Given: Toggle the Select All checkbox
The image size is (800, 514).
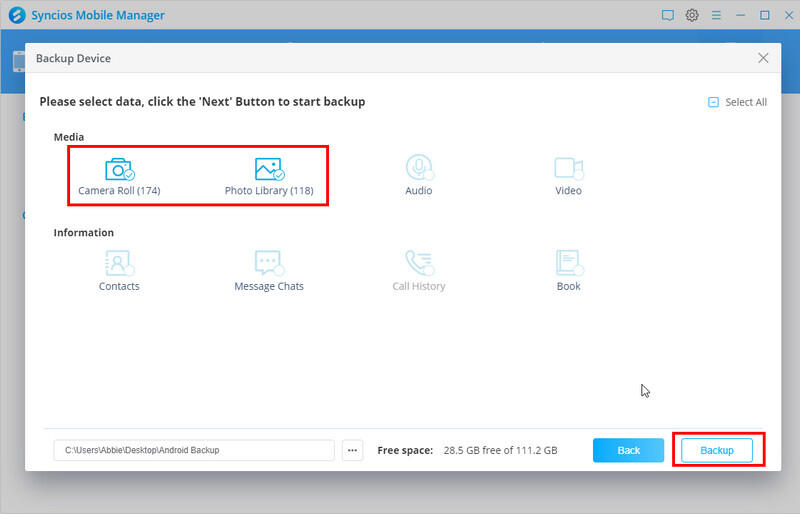Looking at the screenshot, I should [713, 102].
